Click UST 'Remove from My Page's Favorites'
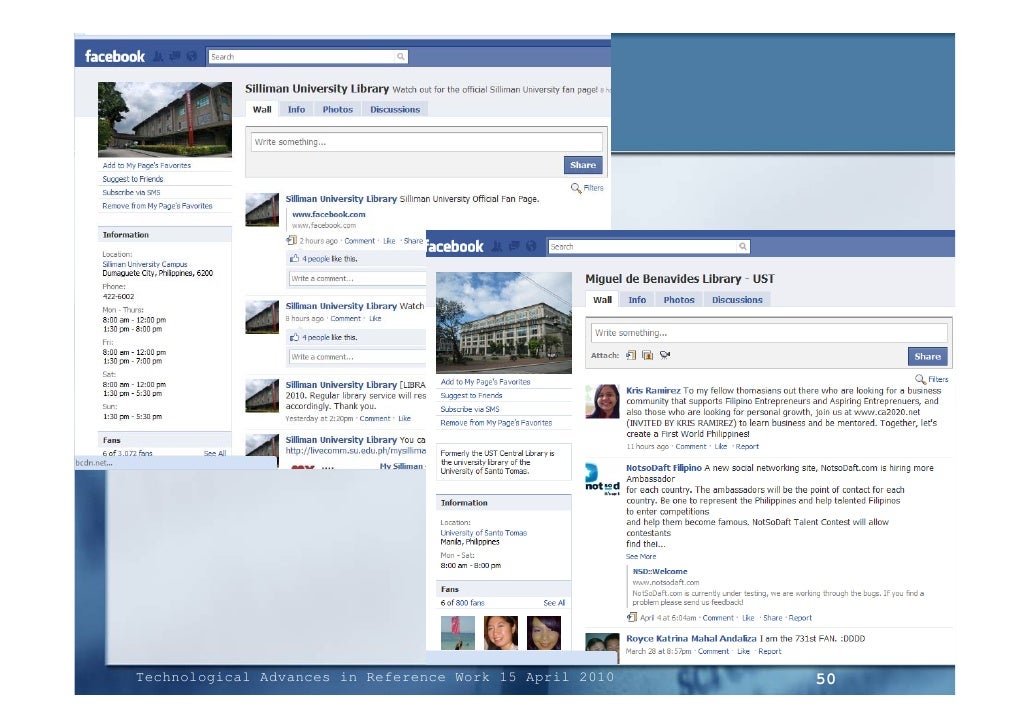Screen dimensions: 1030x728 click(x=496, y=423)
